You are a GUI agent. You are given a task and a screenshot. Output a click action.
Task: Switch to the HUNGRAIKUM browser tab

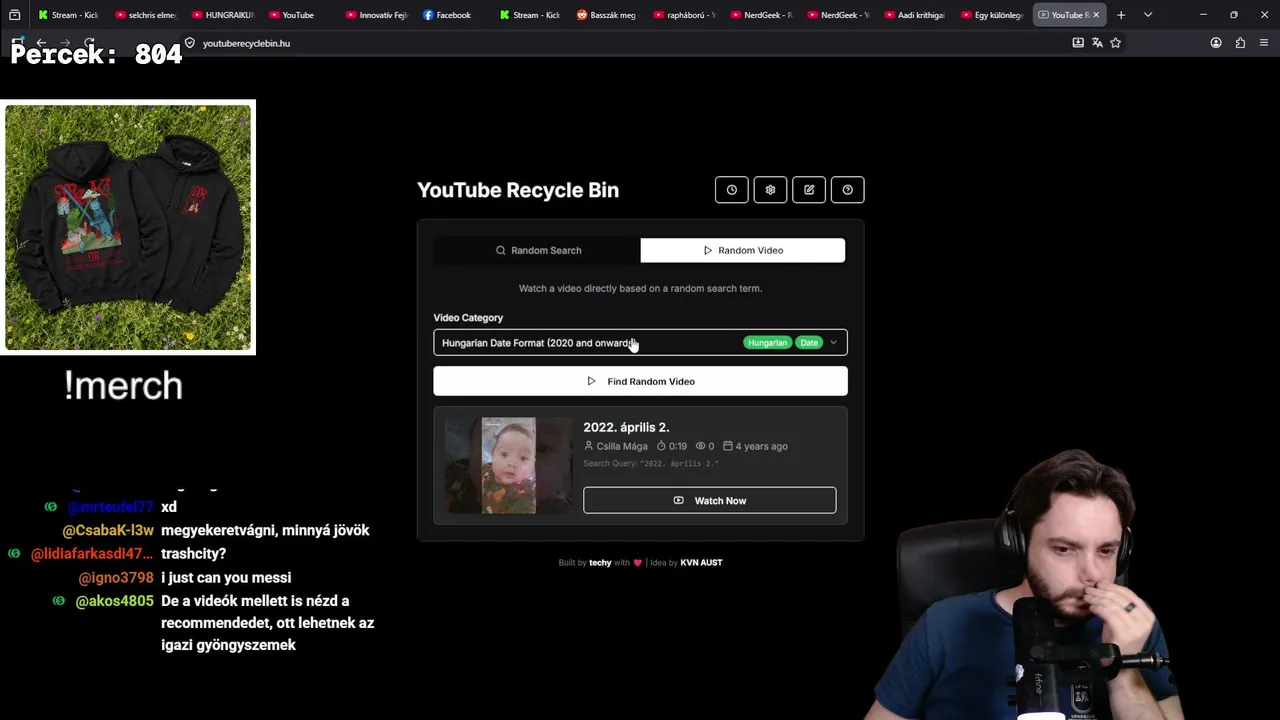click(x=221, y=15)
